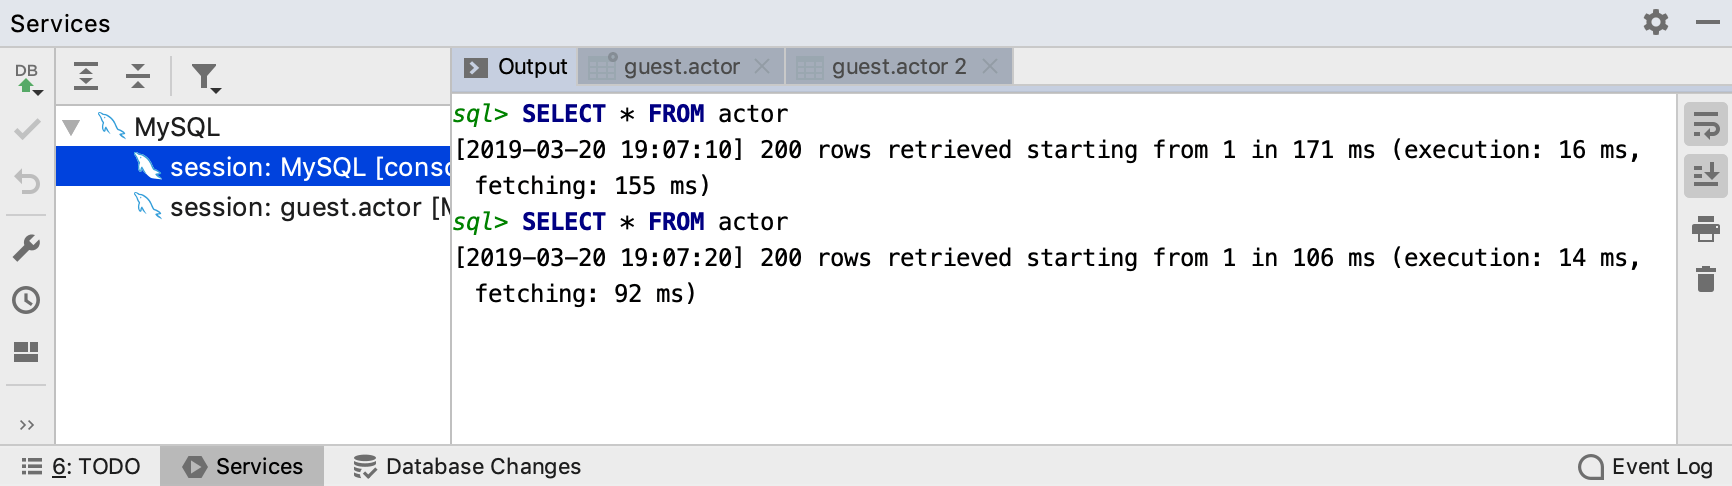Image resolution: width=1732 pixels, height=486 pixels.
Task: Click the layout view icon in sidebar
Action: point(27,352)
